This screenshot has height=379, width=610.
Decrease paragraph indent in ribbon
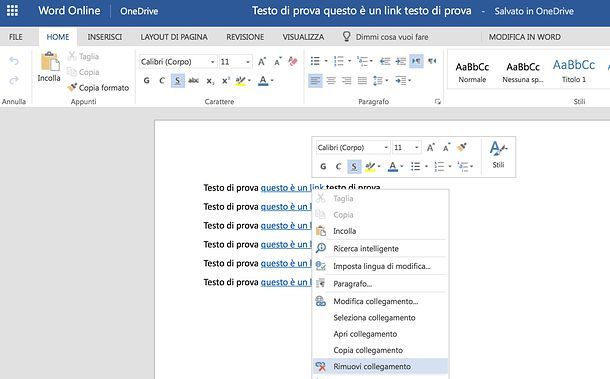[385, 61]
